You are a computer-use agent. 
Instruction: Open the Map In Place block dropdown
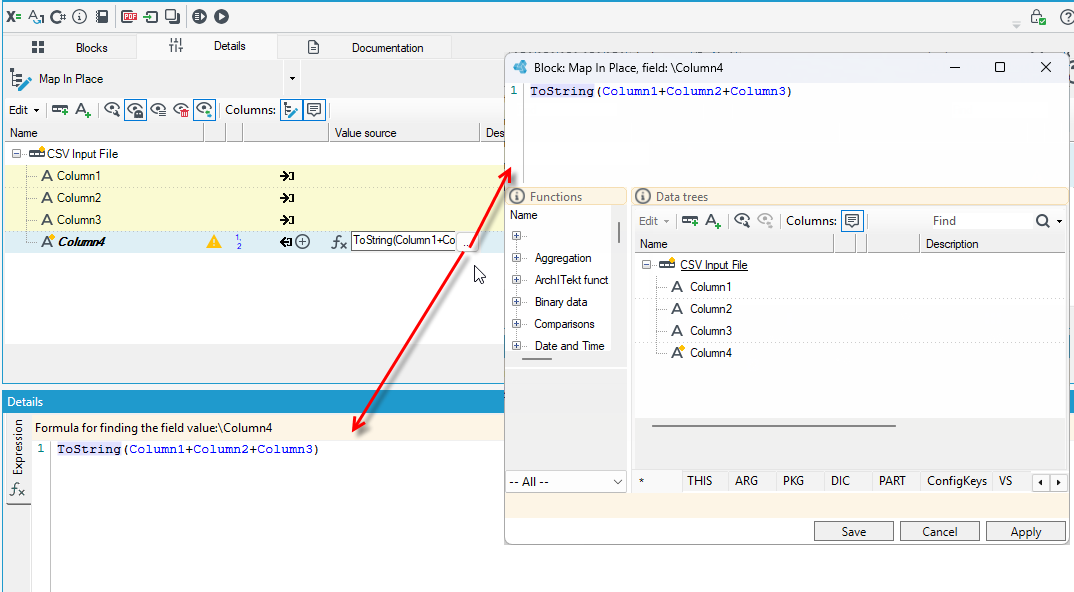(292, 79)
